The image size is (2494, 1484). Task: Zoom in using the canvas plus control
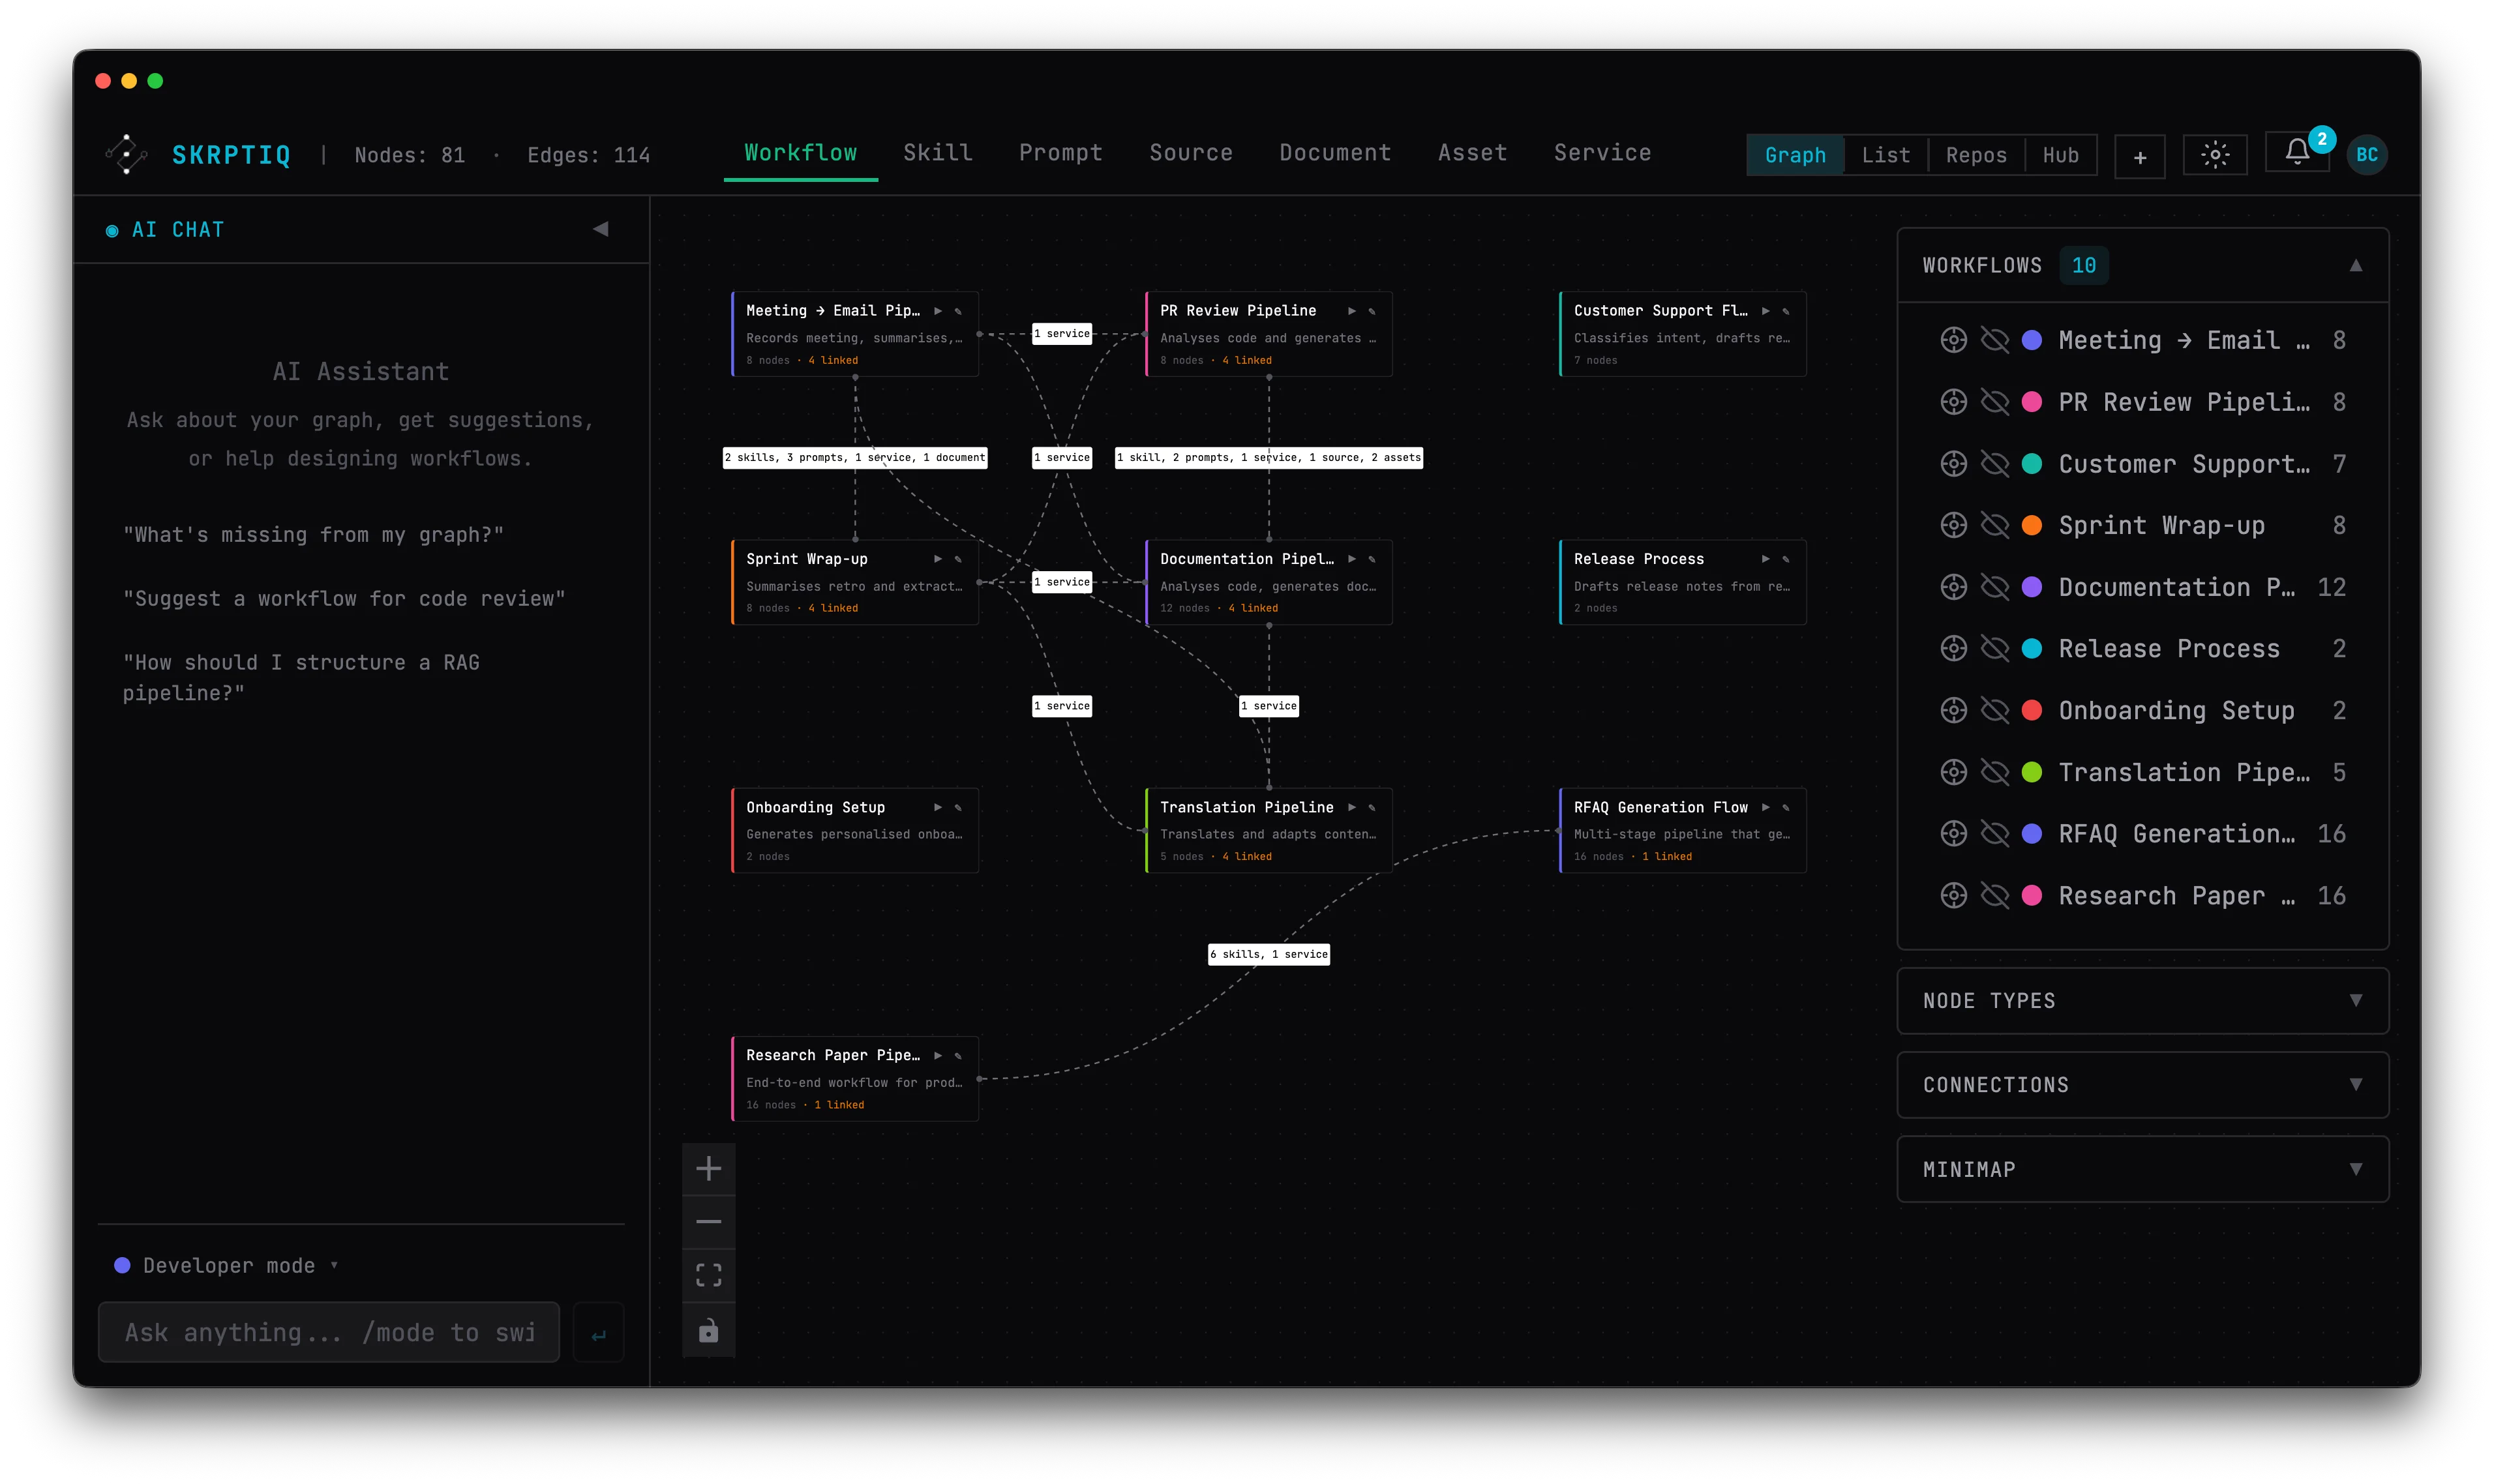click(x=708, y=1167)
